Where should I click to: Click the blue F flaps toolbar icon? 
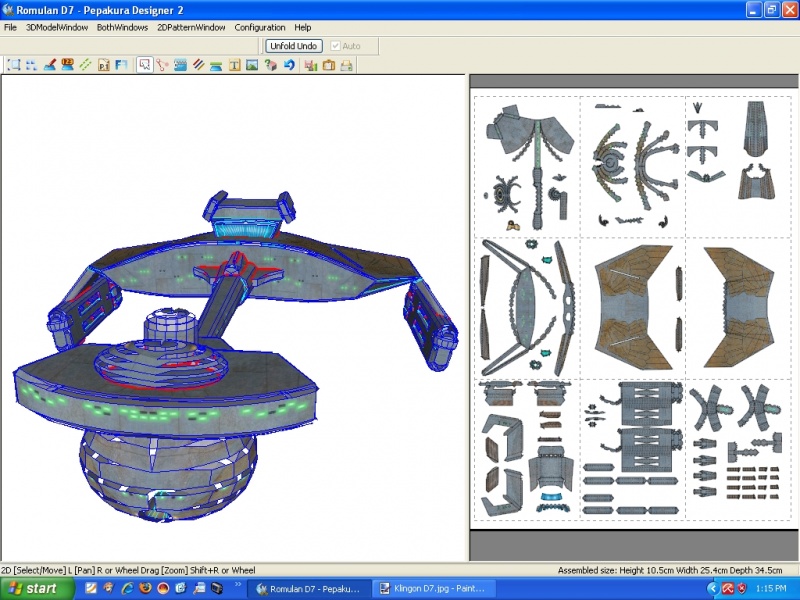coord(121,65)
